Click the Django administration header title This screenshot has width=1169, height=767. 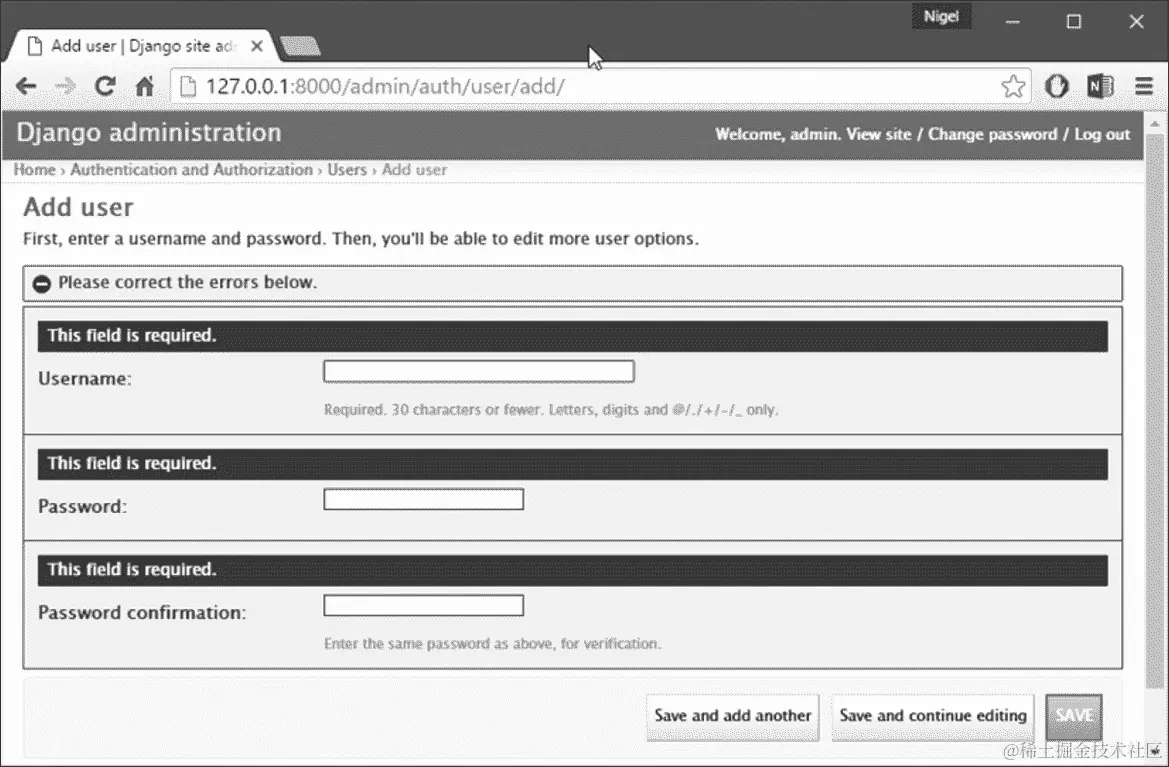click(149, 133)
